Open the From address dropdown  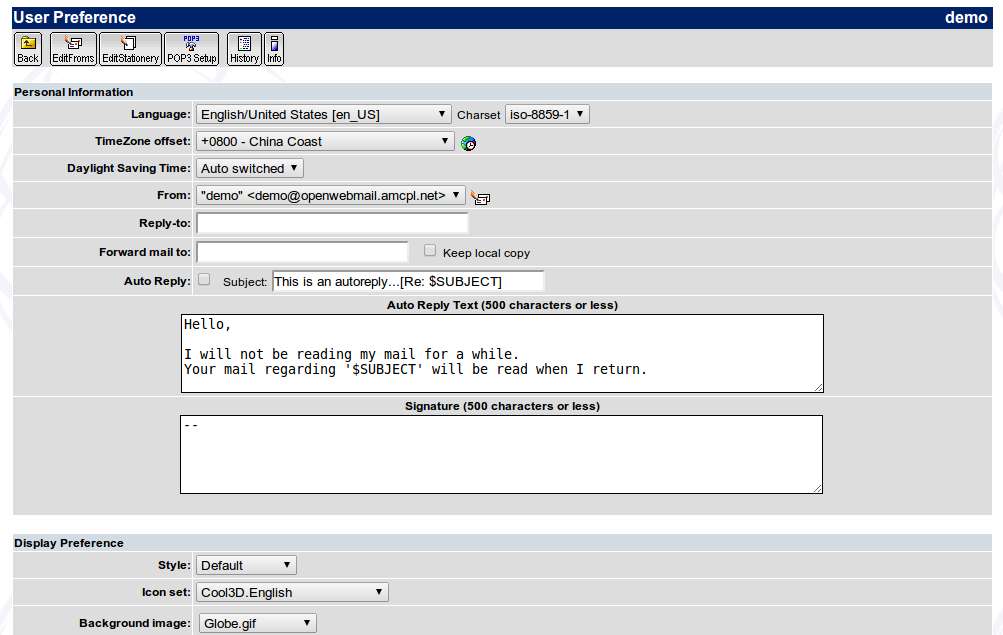pyautogui.click(x=331, y=196)
